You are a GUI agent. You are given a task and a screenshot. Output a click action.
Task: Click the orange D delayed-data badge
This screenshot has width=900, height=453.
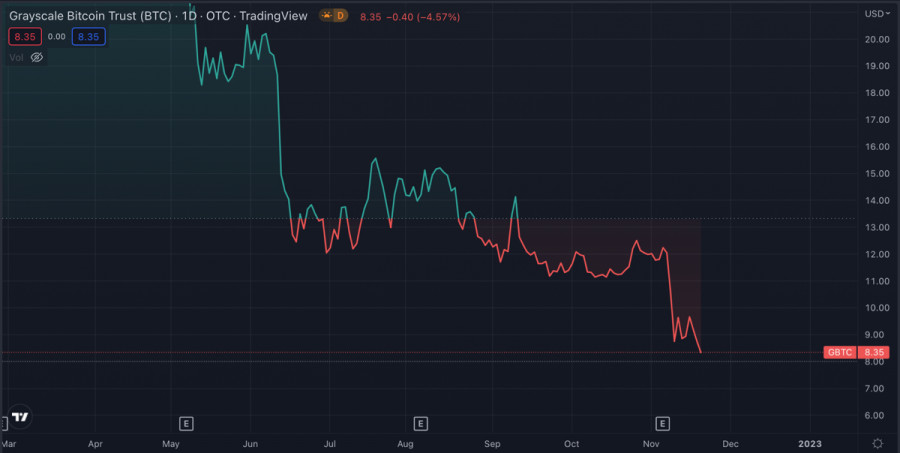click(340, 16)
